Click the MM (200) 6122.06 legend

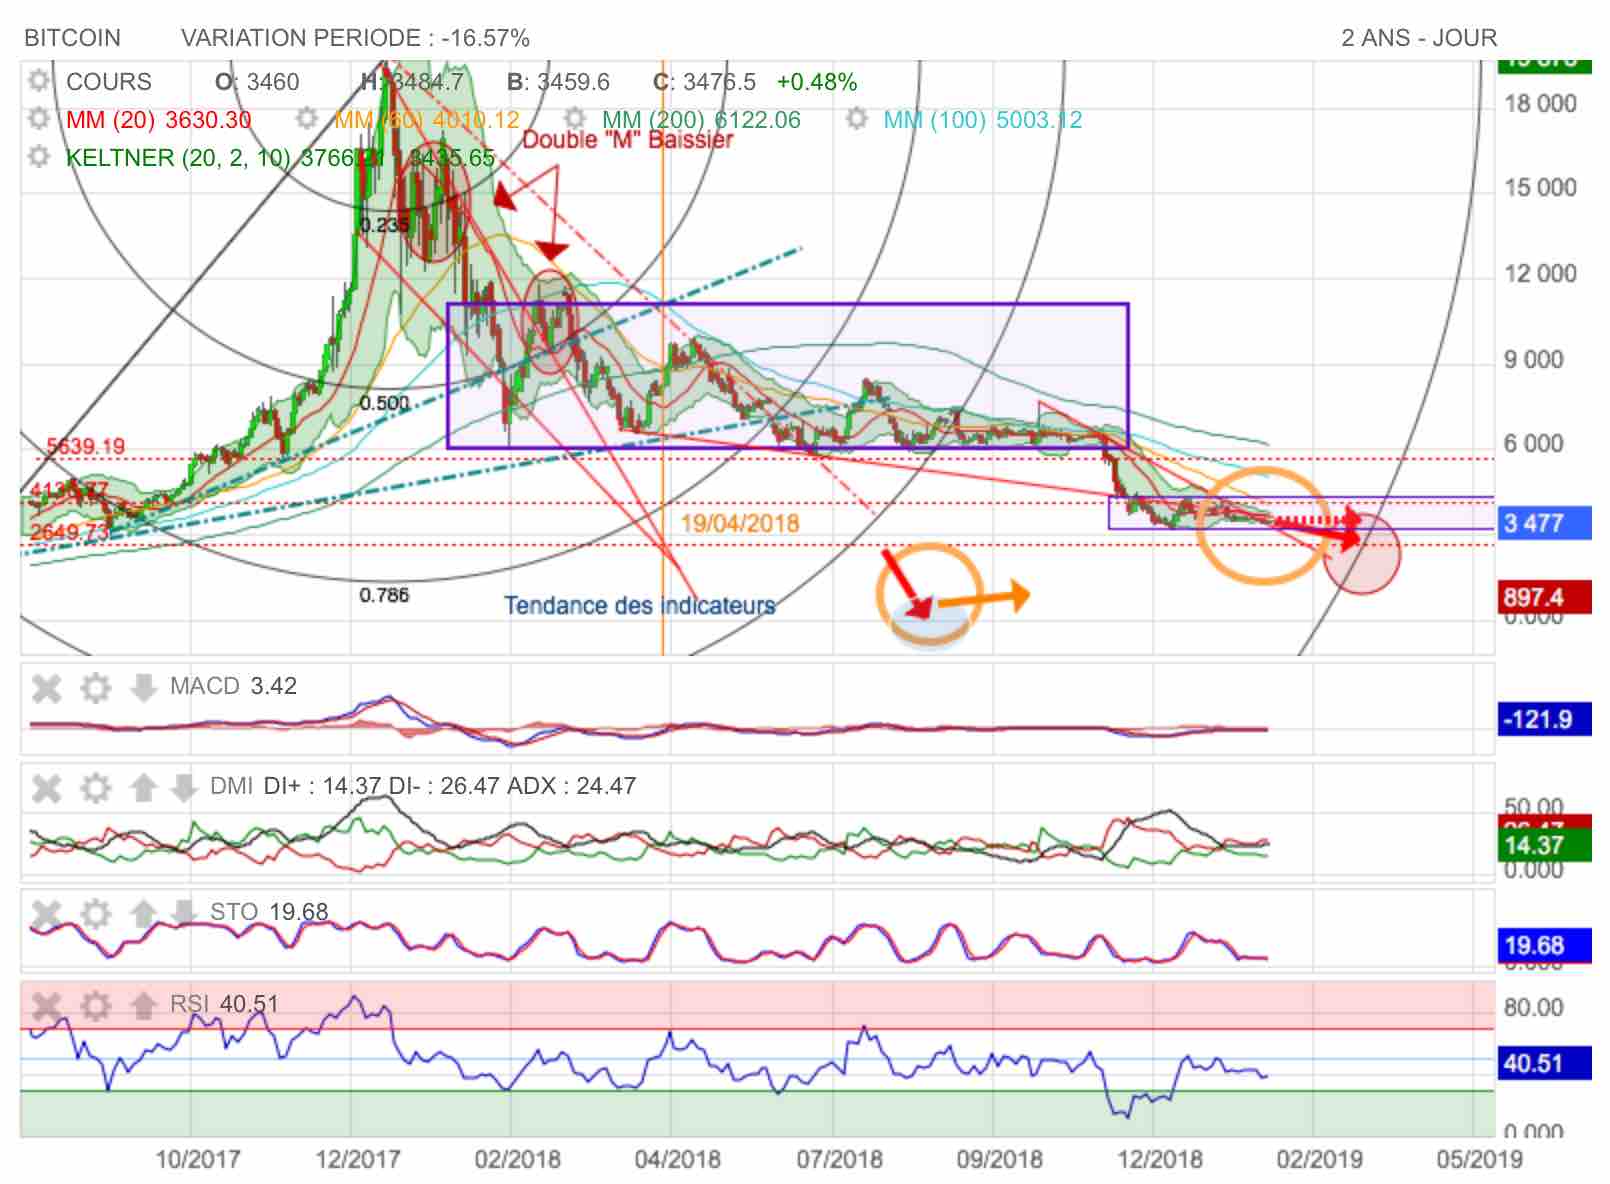point(701,120)
